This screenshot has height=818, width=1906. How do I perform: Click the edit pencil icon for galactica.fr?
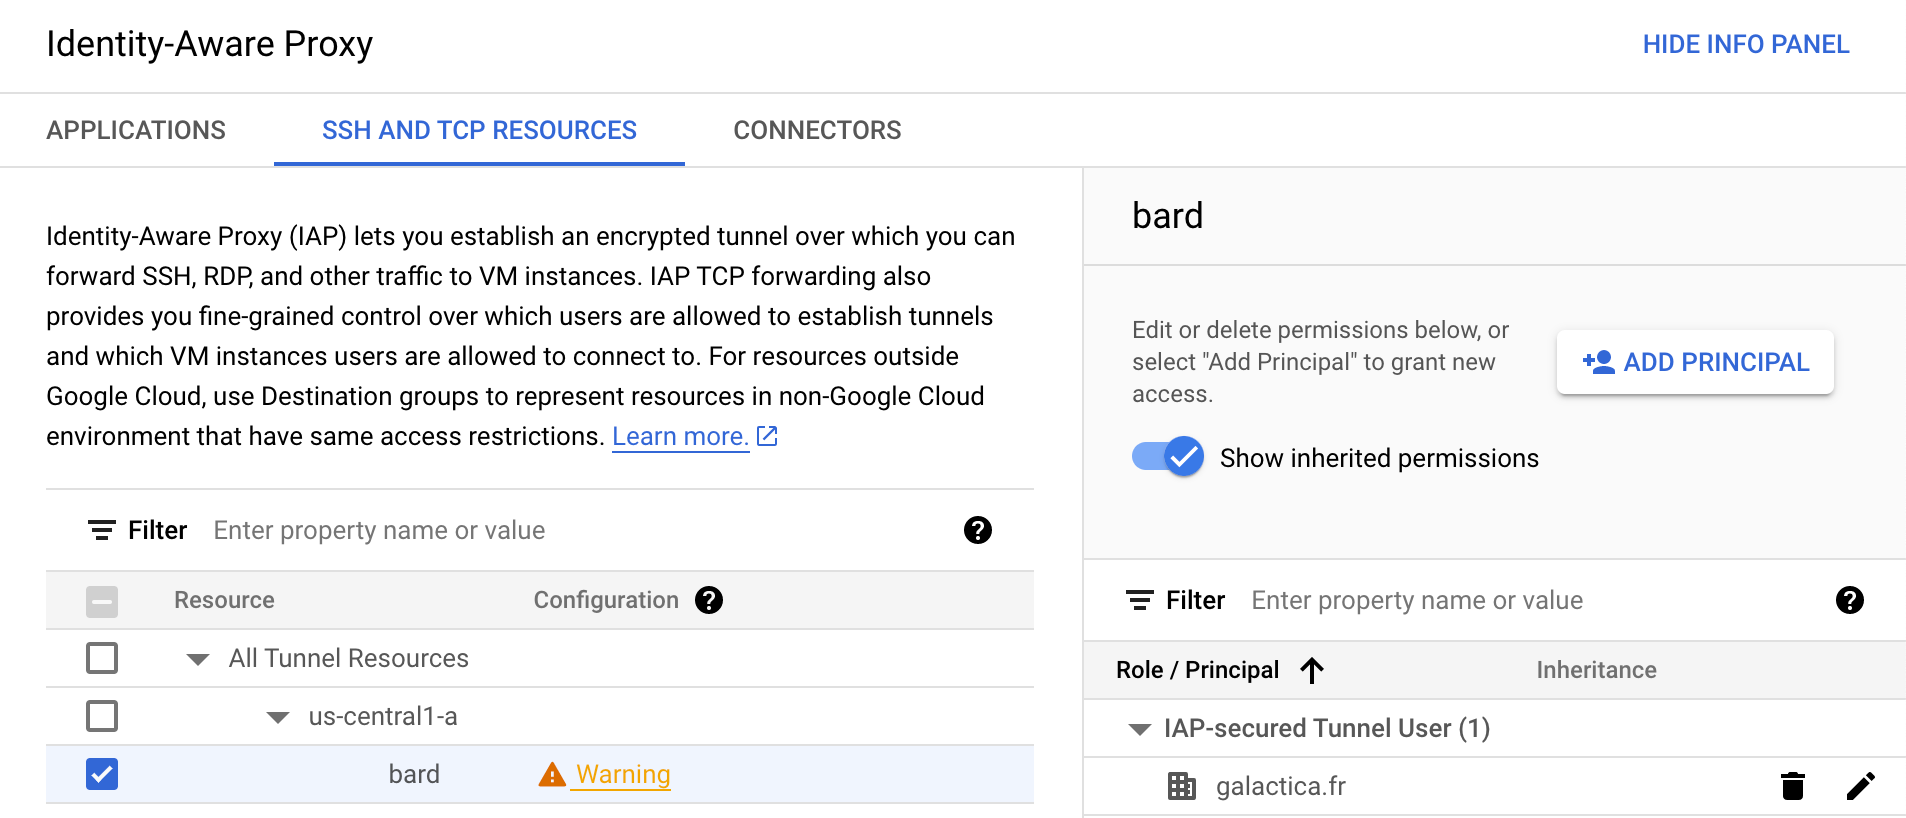(1860, 786)
